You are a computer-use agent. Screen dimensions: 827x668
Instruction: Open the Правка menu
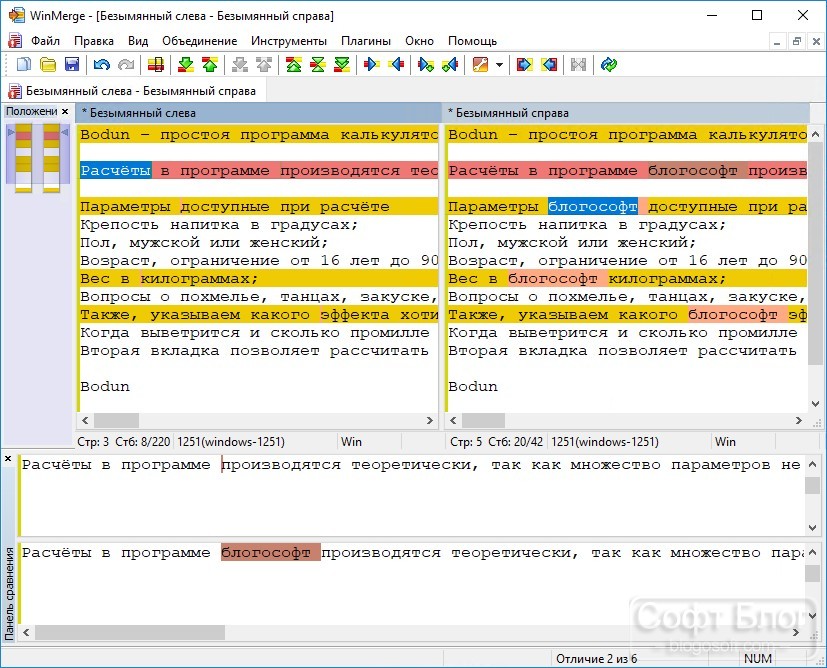coord(94,41)
